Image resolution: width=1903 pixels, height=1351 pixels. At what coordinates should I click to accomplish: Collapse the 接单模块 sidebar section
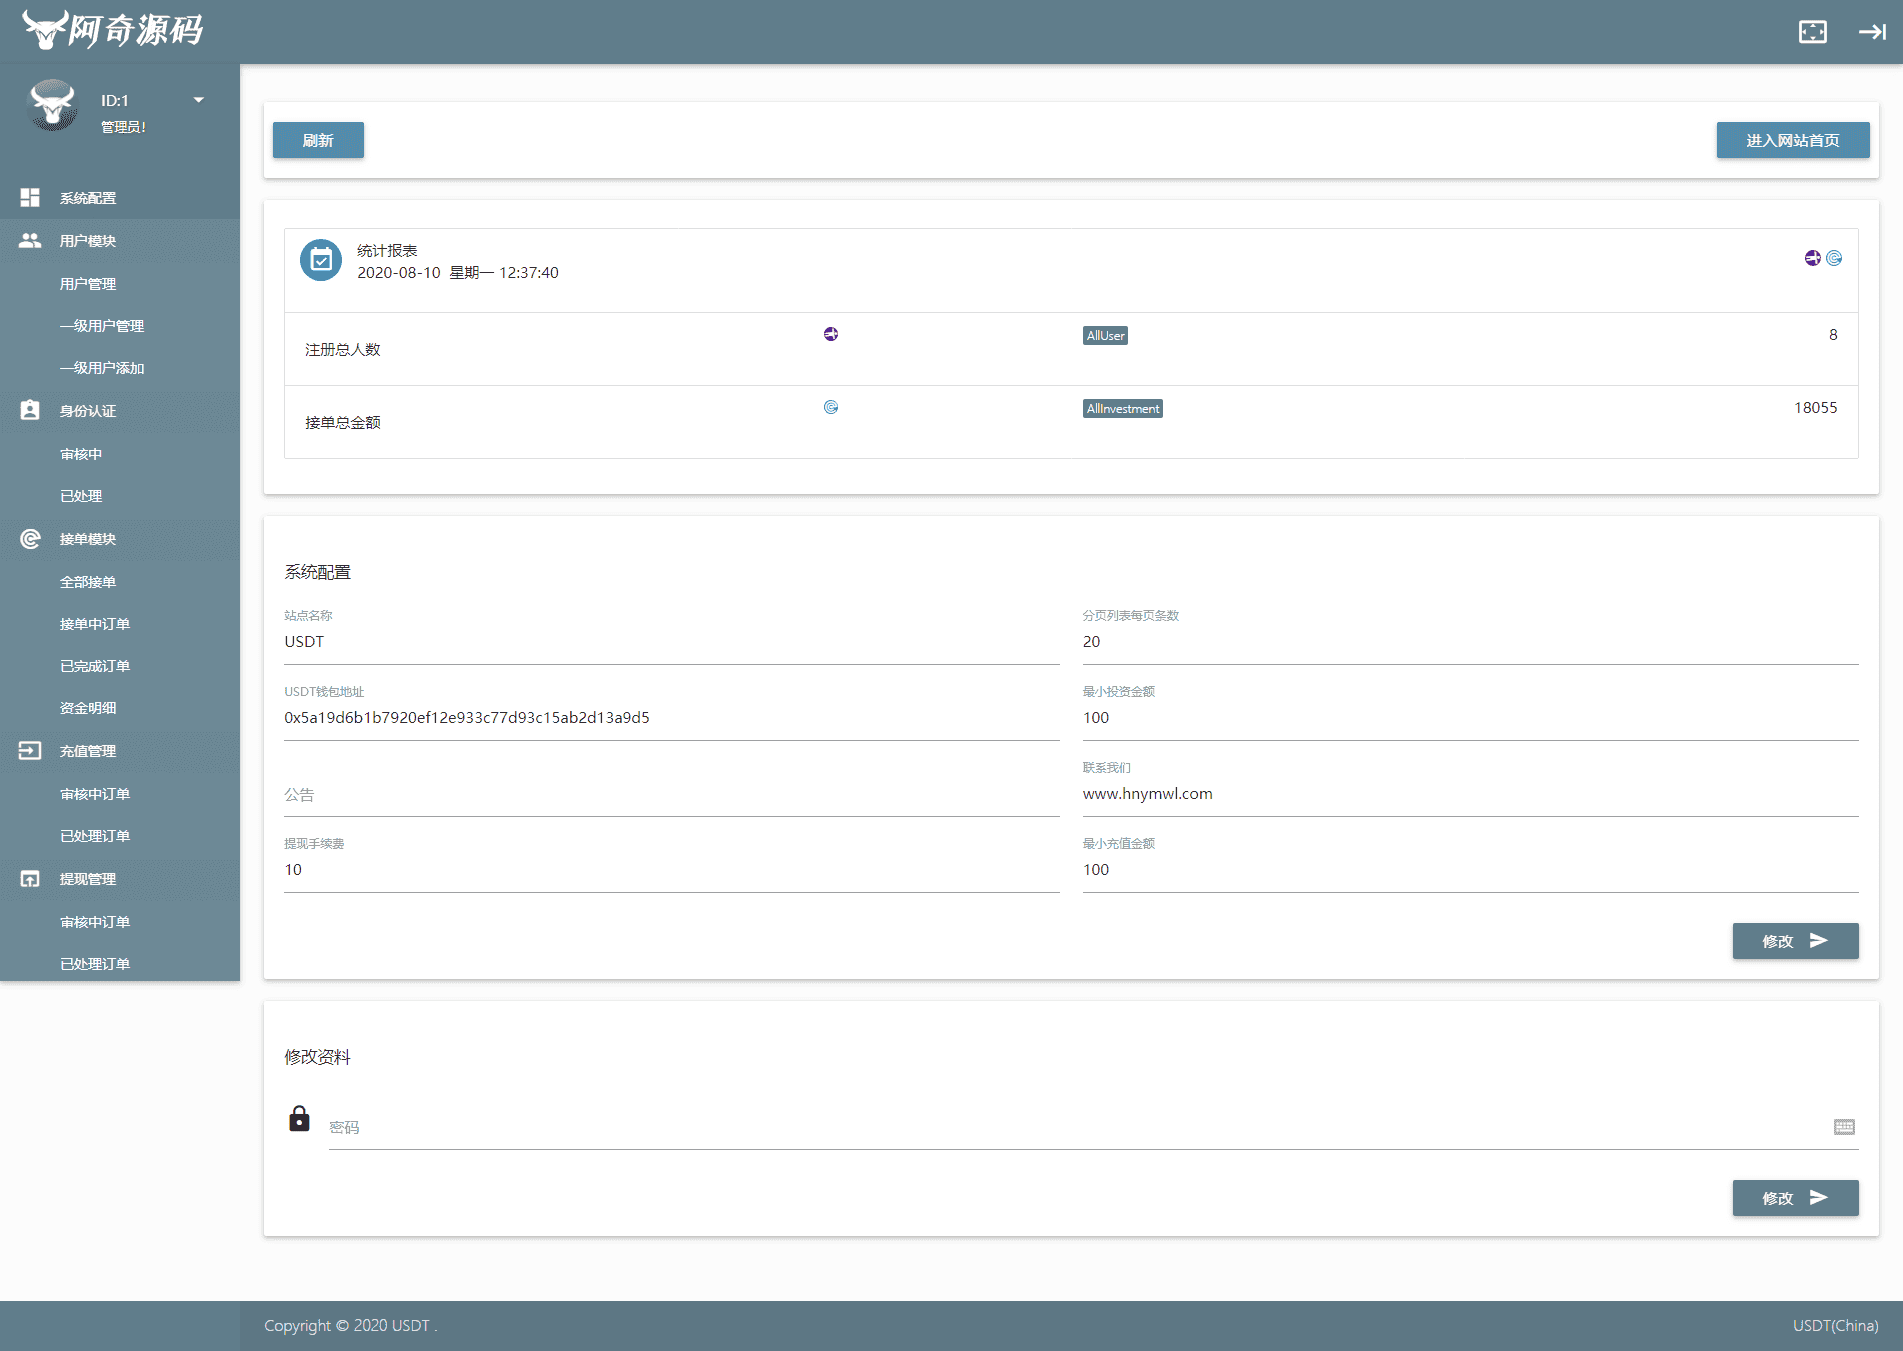coord(88,539)
